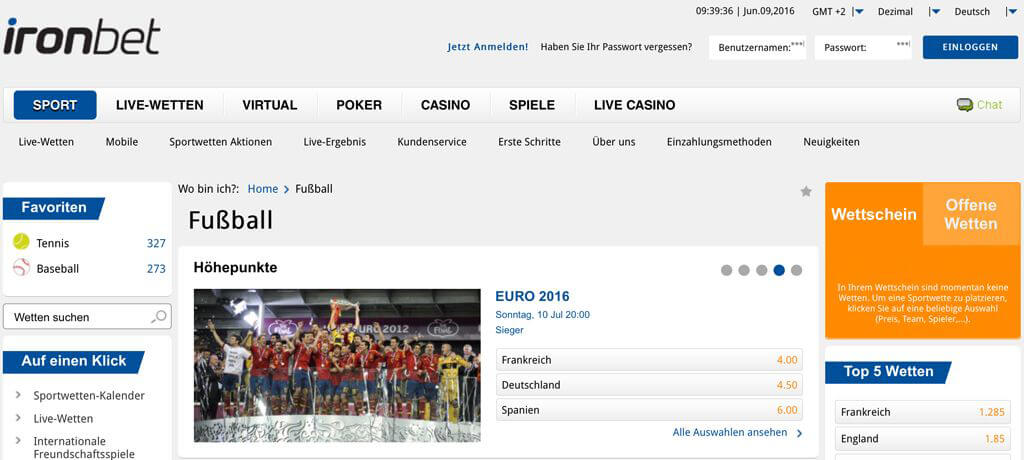Open the Kundenservice submenu link

click(432, 142)
